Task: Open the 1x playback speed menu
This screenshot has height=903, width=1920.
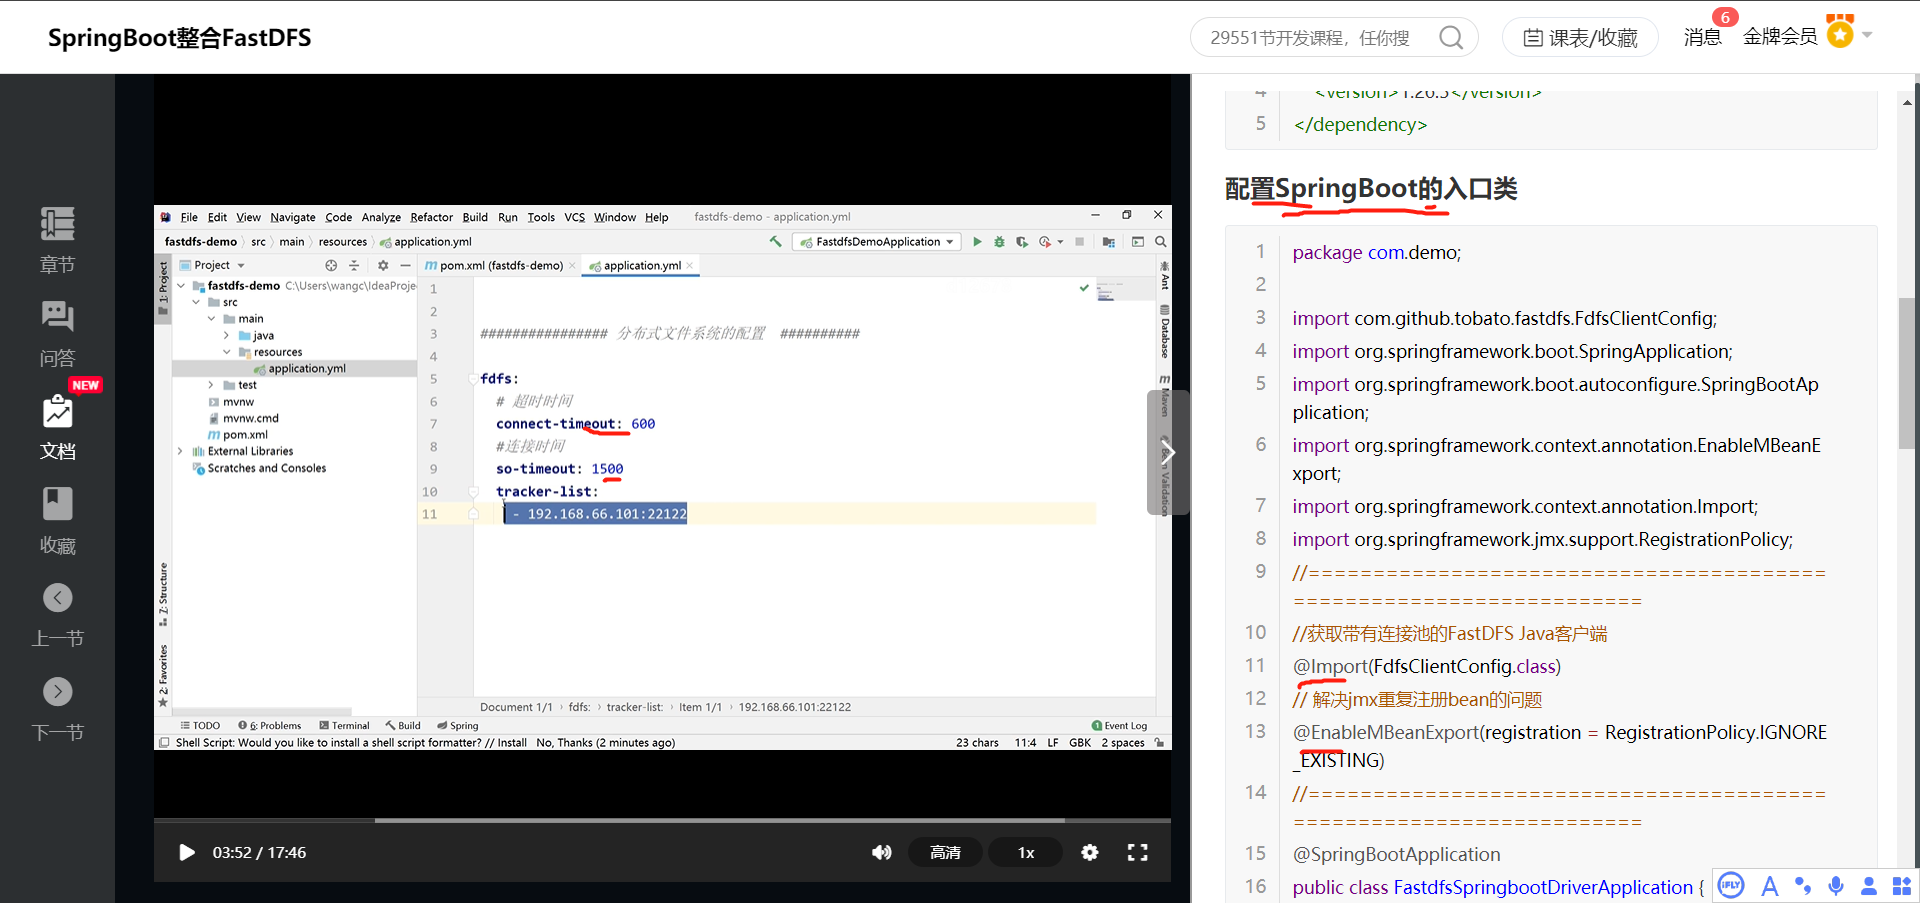Action: point(1026,852)
